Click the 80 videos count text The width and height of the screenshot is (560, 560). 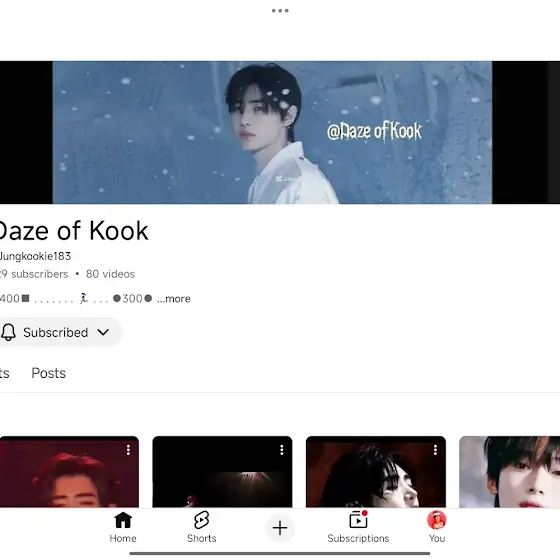click(x=110, y=274)
